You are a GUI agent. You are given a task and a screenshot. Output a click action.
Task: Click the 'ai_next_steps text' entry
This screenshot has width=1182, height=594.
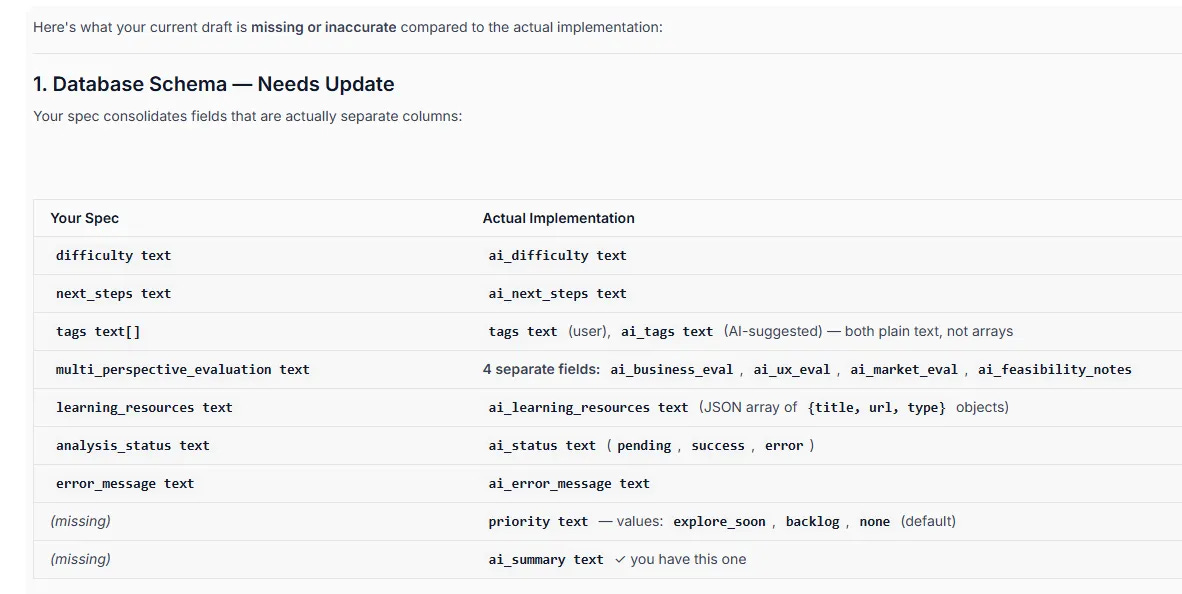coord(557,294)
